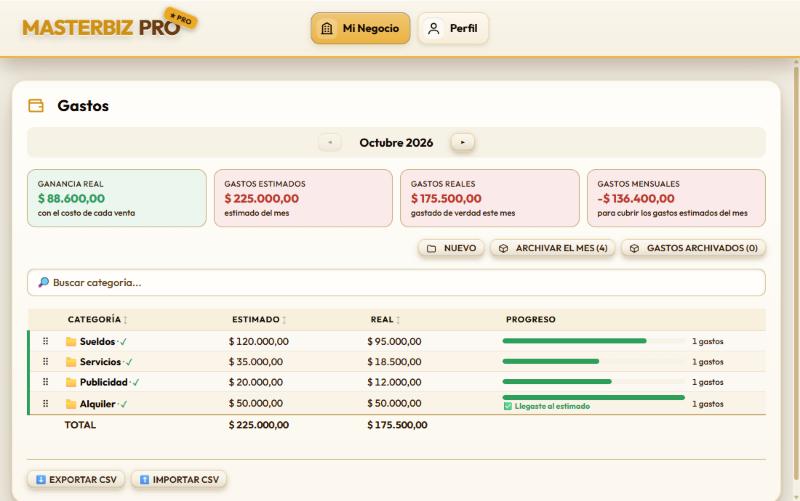Click the total estimate $ 225.000,00 in table
The image size is (800, 501).
pos(259,425)
